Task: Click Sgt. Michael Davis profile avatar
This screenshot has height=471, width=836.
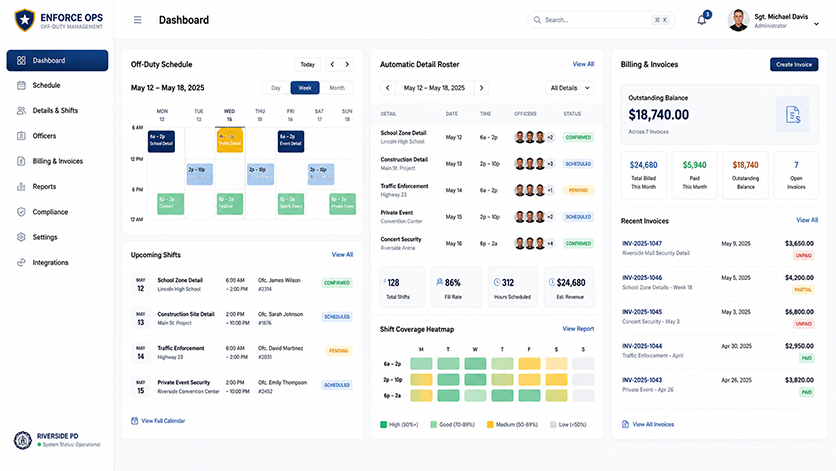Action: pos(738,20)
